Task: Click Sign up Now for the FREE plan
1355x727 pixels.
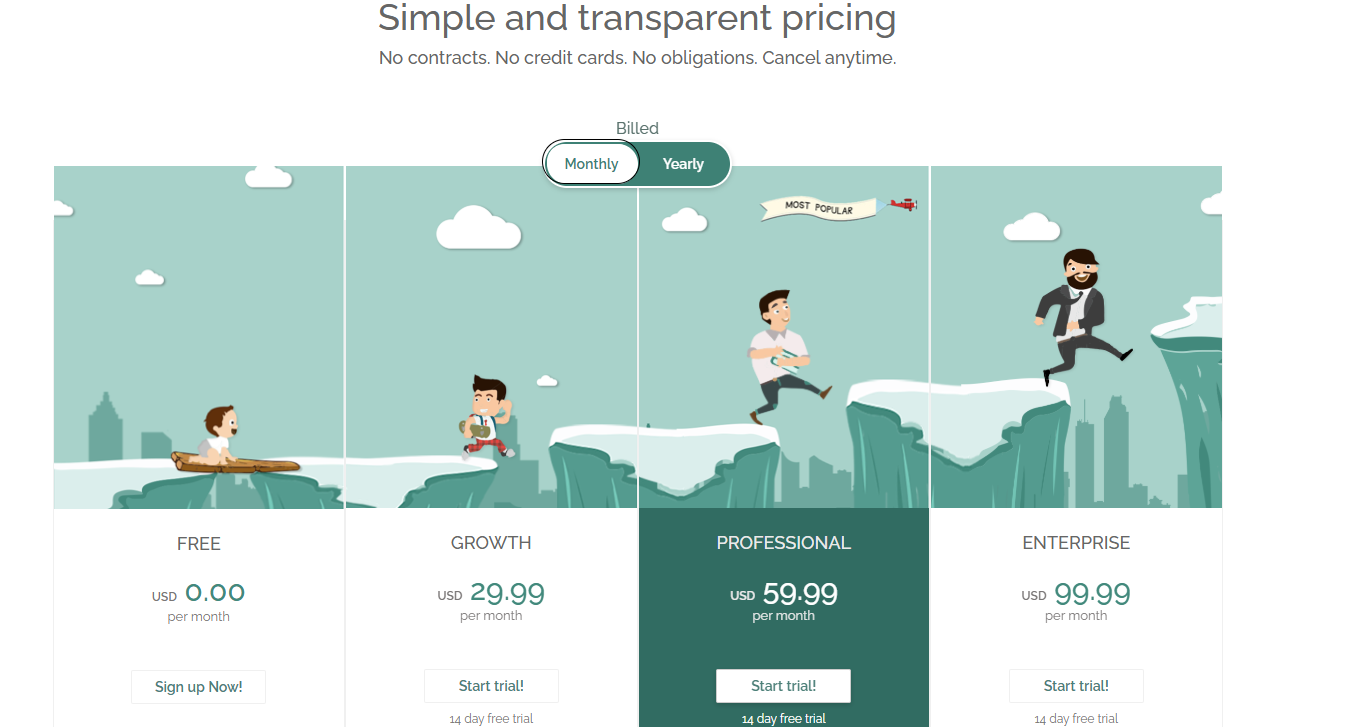Action: (198, 687)
